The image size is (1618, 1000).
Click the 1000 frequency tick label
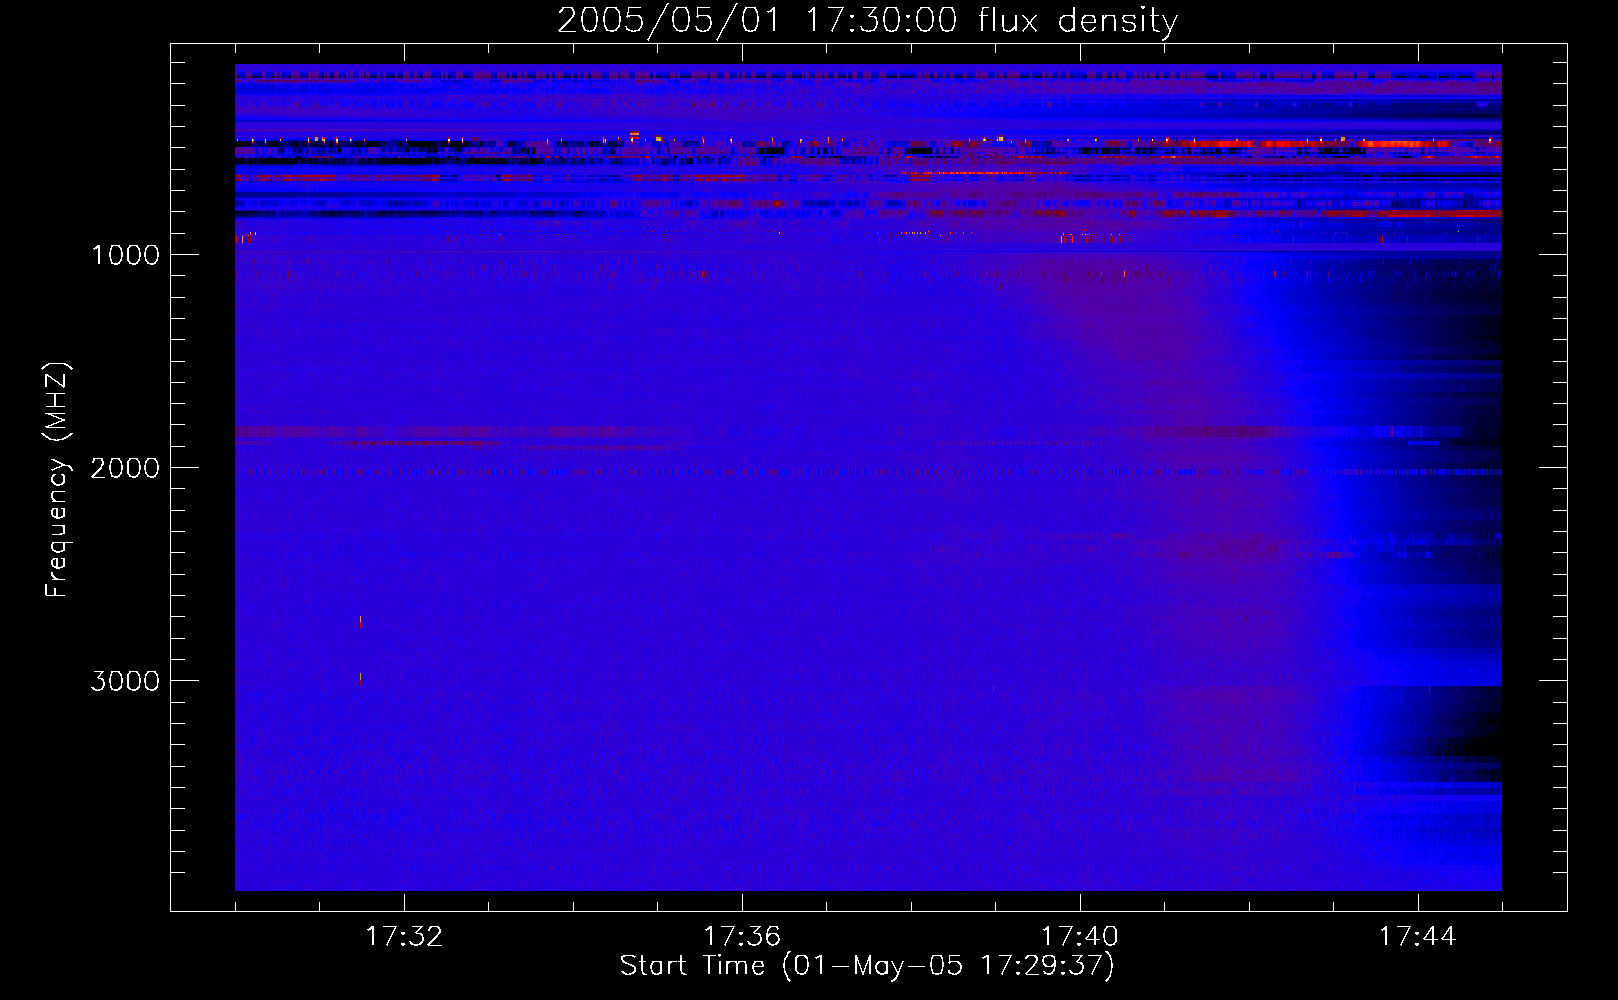126,255
